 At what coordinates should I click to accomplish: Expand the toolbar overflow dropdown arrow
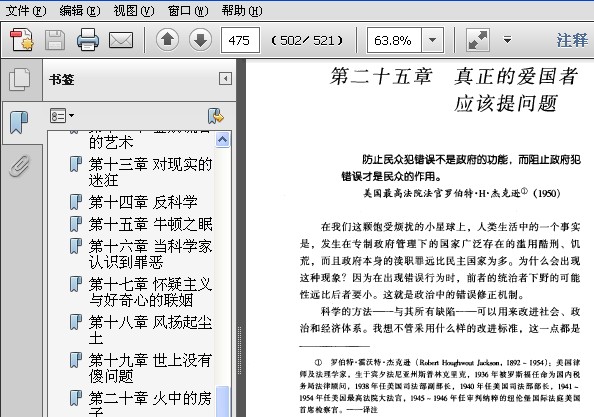click(507, 39)
